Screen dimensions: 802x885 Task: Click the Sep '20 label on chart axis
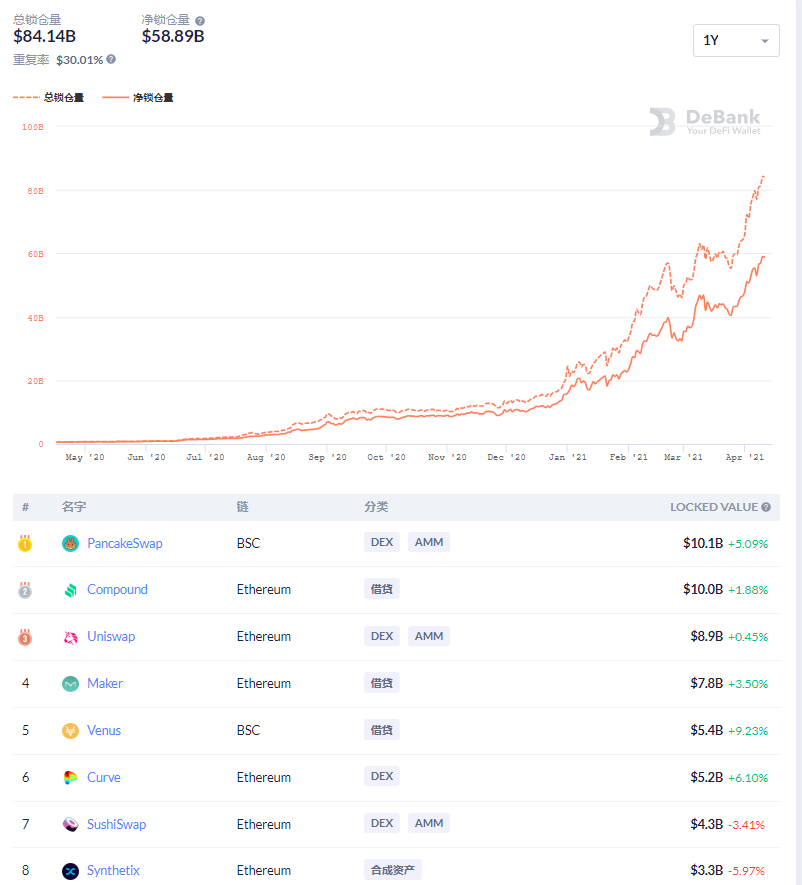[327, 457]
